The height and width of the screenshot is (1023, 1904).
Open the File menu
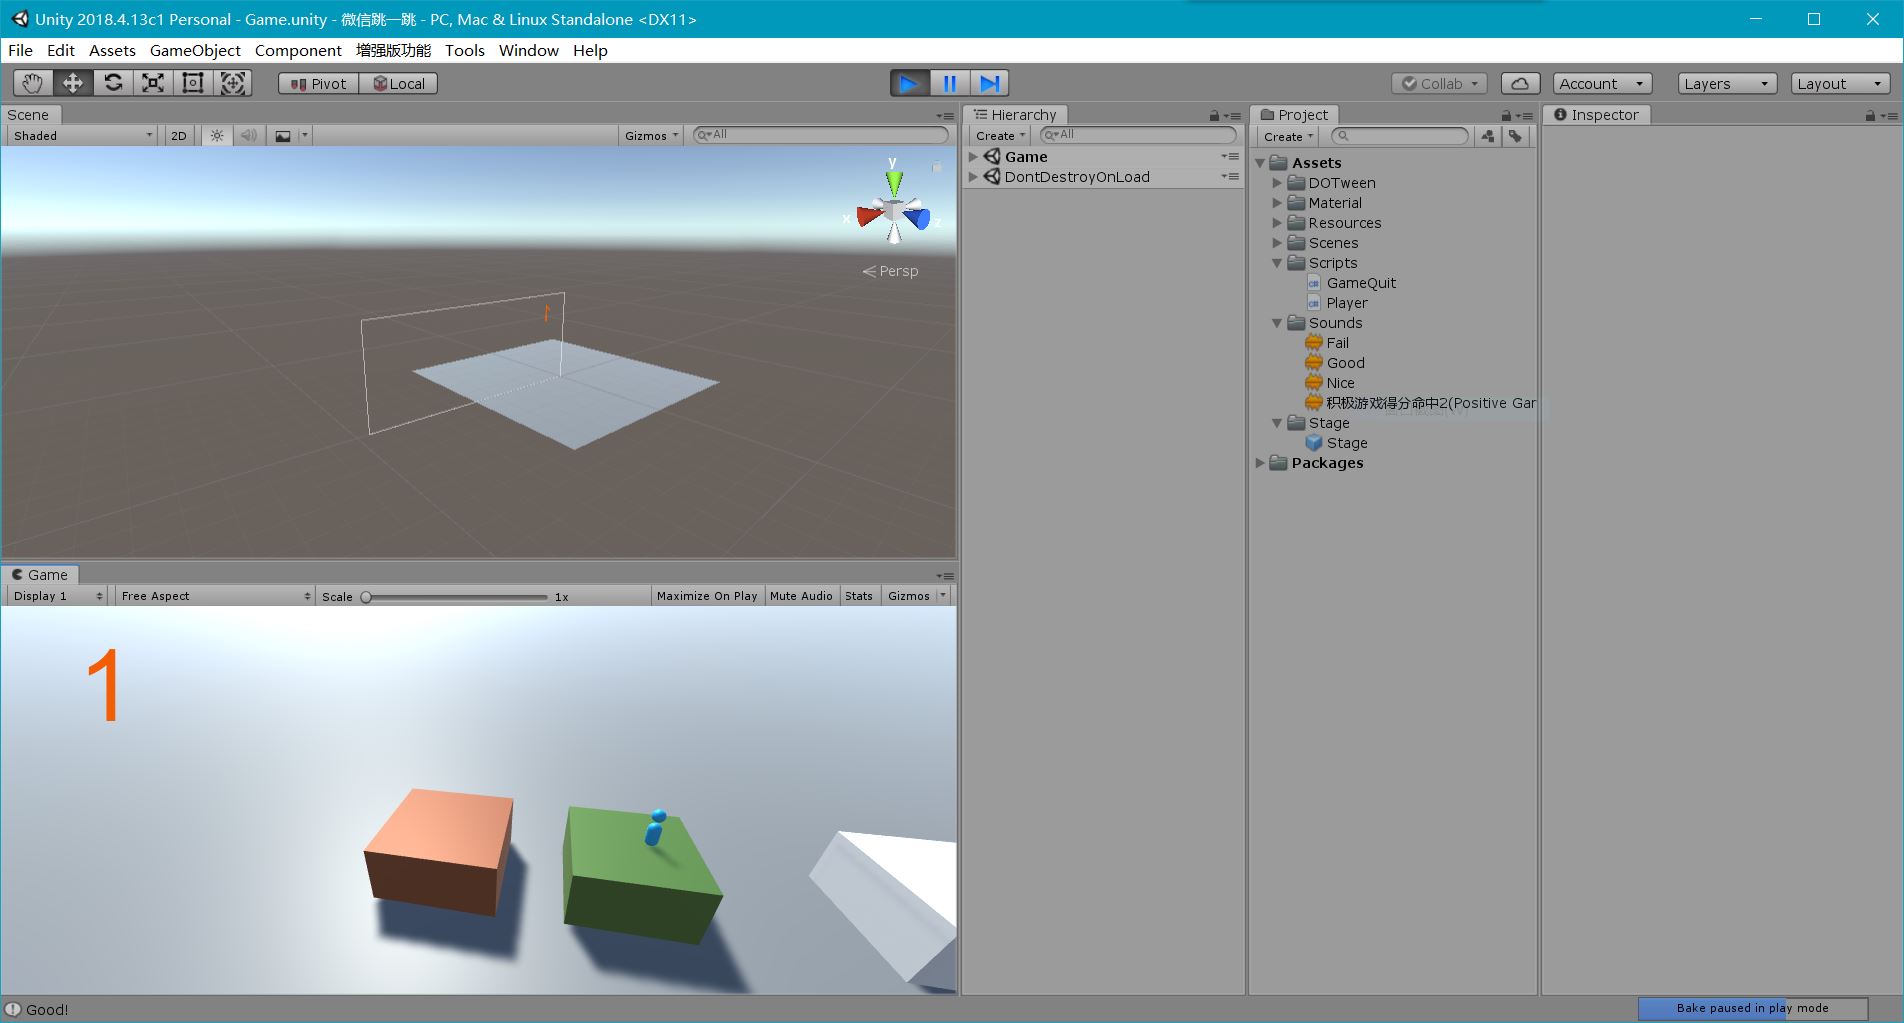tap(20, 50)
